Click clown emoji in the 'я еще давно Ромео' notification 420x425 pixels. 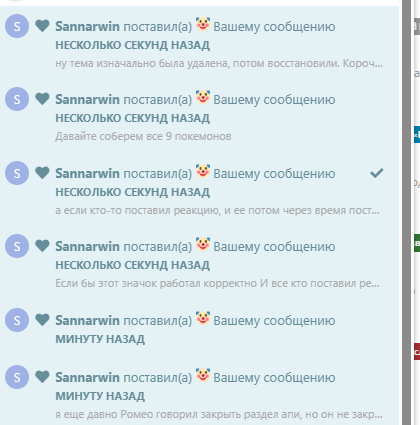(x=203, y=375)
